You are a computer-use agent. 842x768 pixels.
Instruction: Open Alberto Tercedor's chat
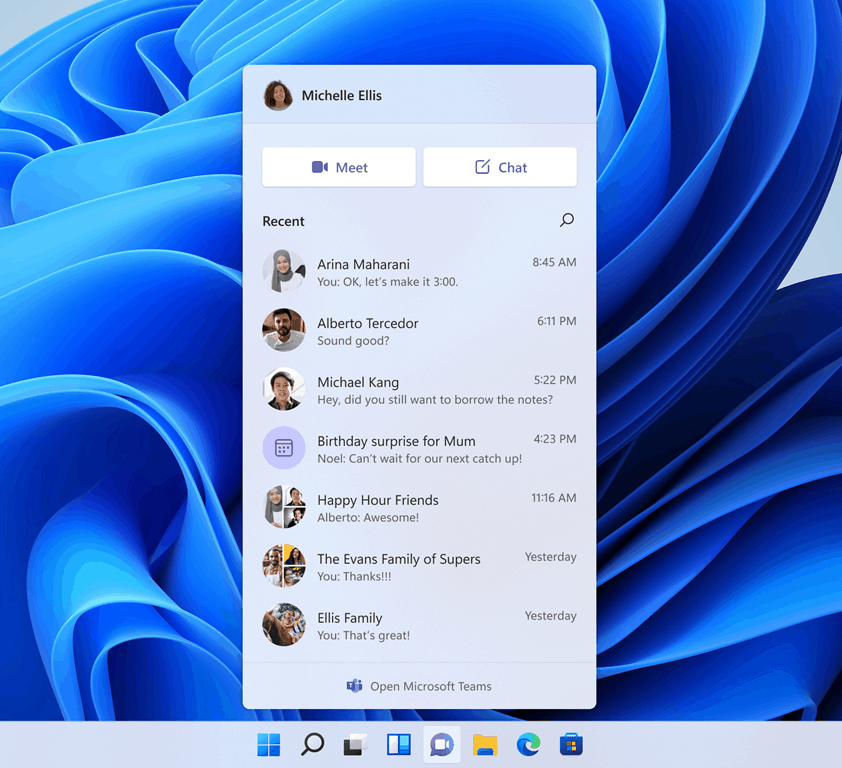coord(419,331)
